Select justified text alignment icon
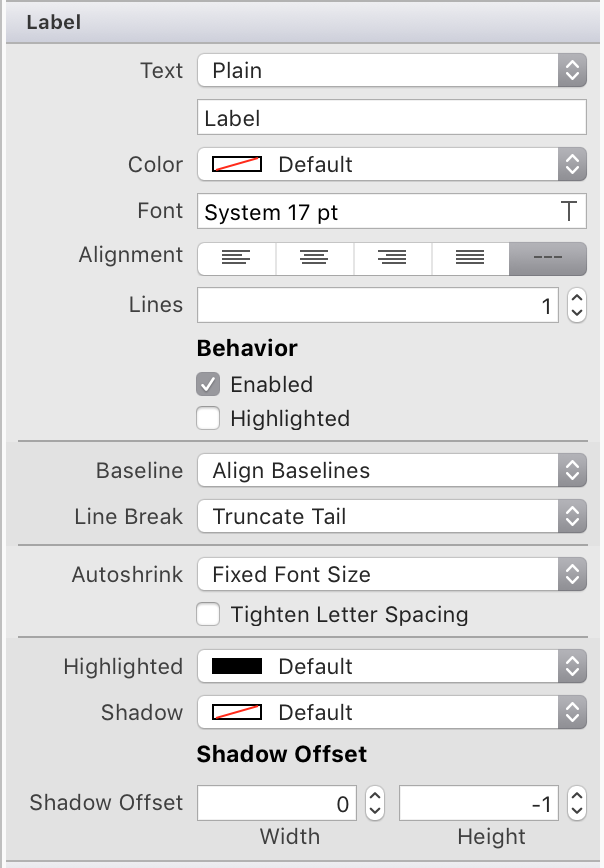 470,257
